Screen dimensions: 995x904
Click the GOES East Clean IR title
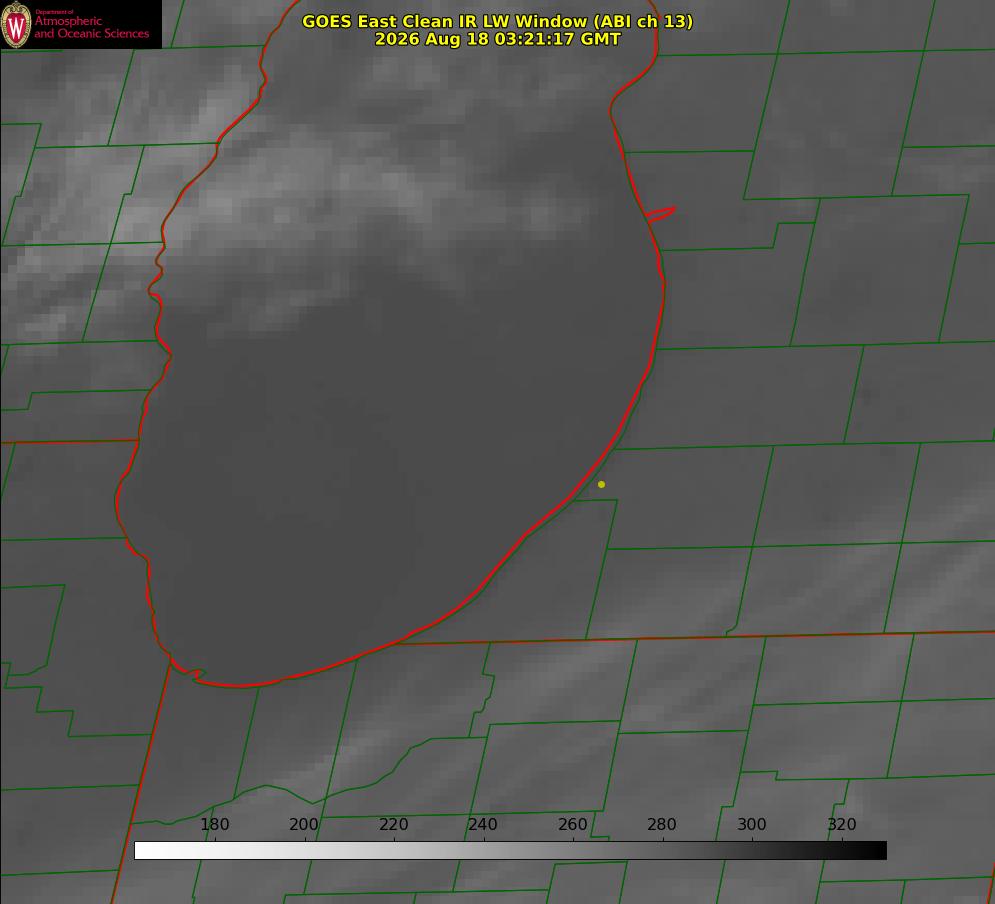click(x=497, y=21)
